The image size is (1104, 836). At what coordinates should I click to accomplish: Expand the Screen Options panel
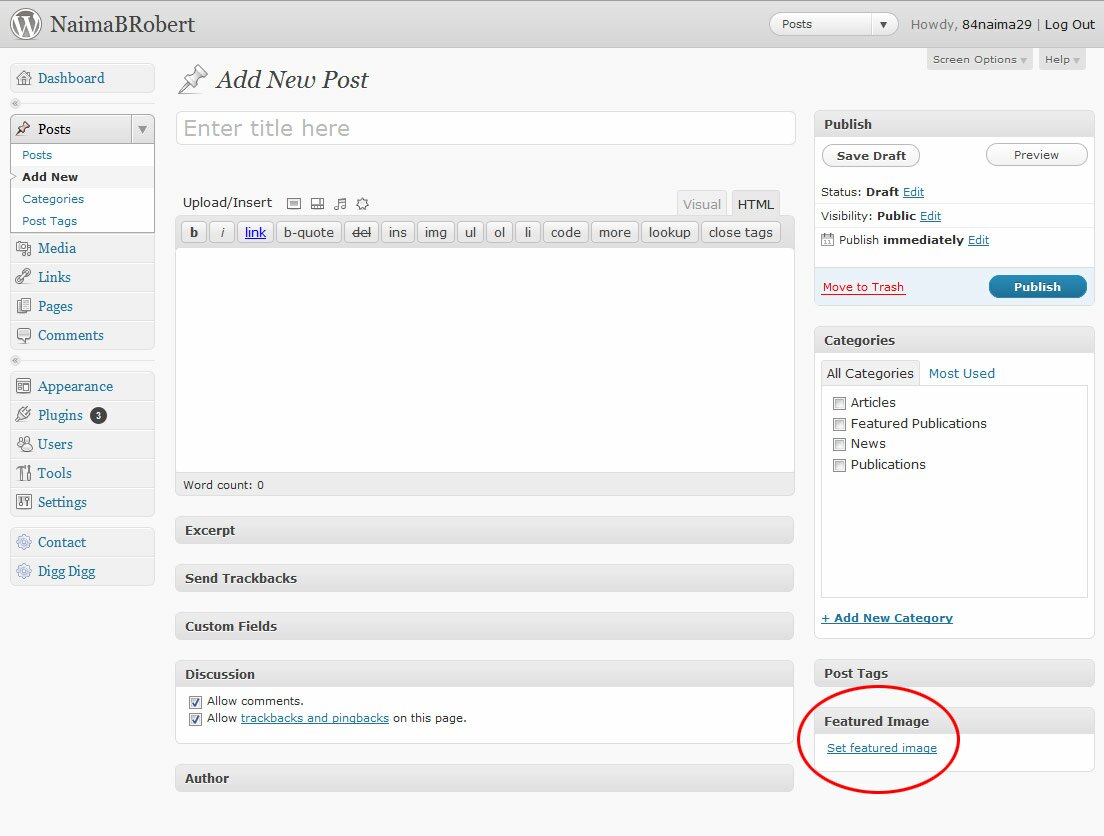pyautogui.click(x=979, y=60)
